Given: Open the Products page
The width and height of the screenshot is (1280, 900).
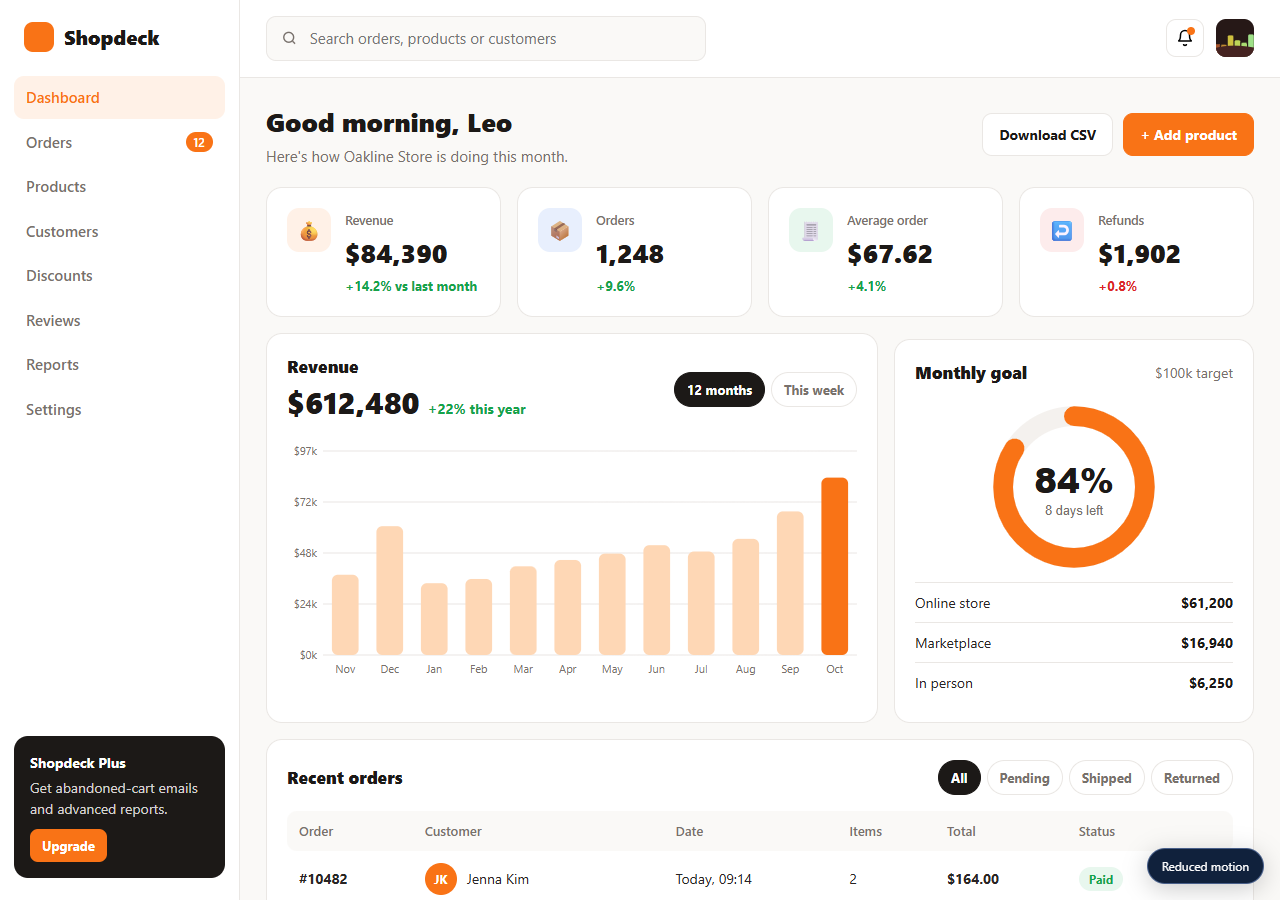Looking at the screenshot, I should coord(119,187).
